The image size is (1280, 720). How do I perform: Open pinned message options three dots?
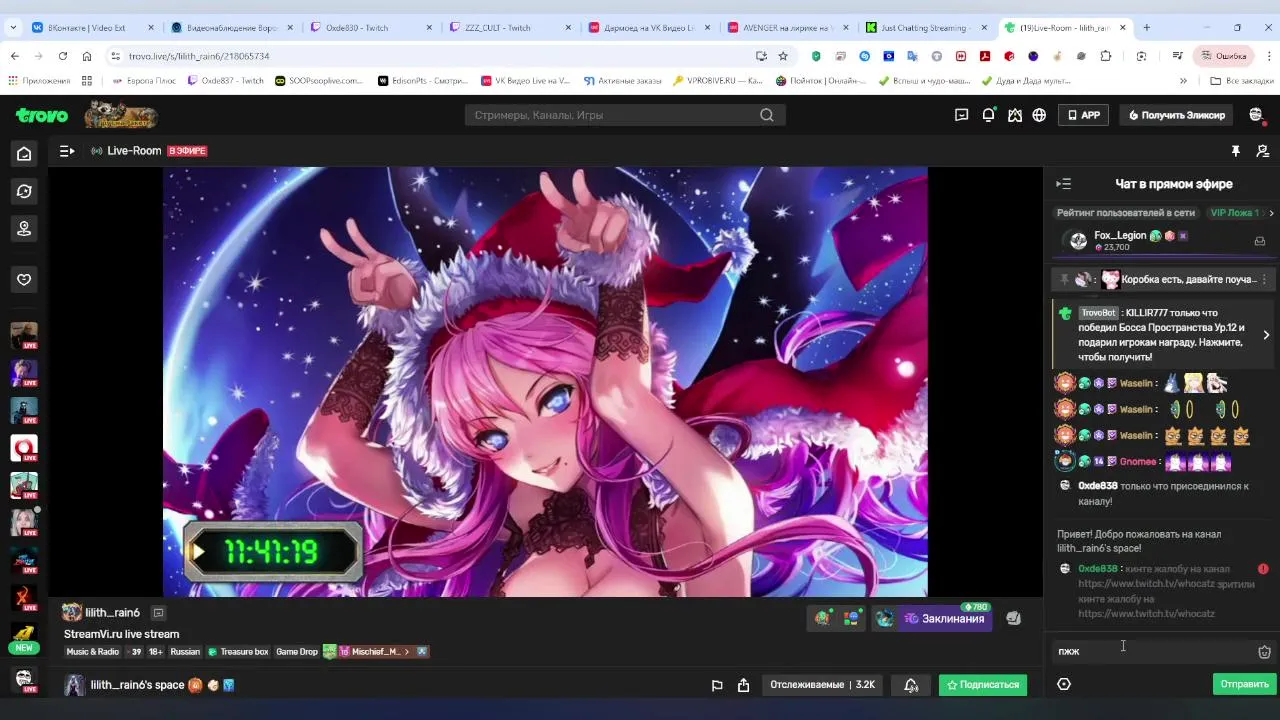click(x=1265, y=280)
